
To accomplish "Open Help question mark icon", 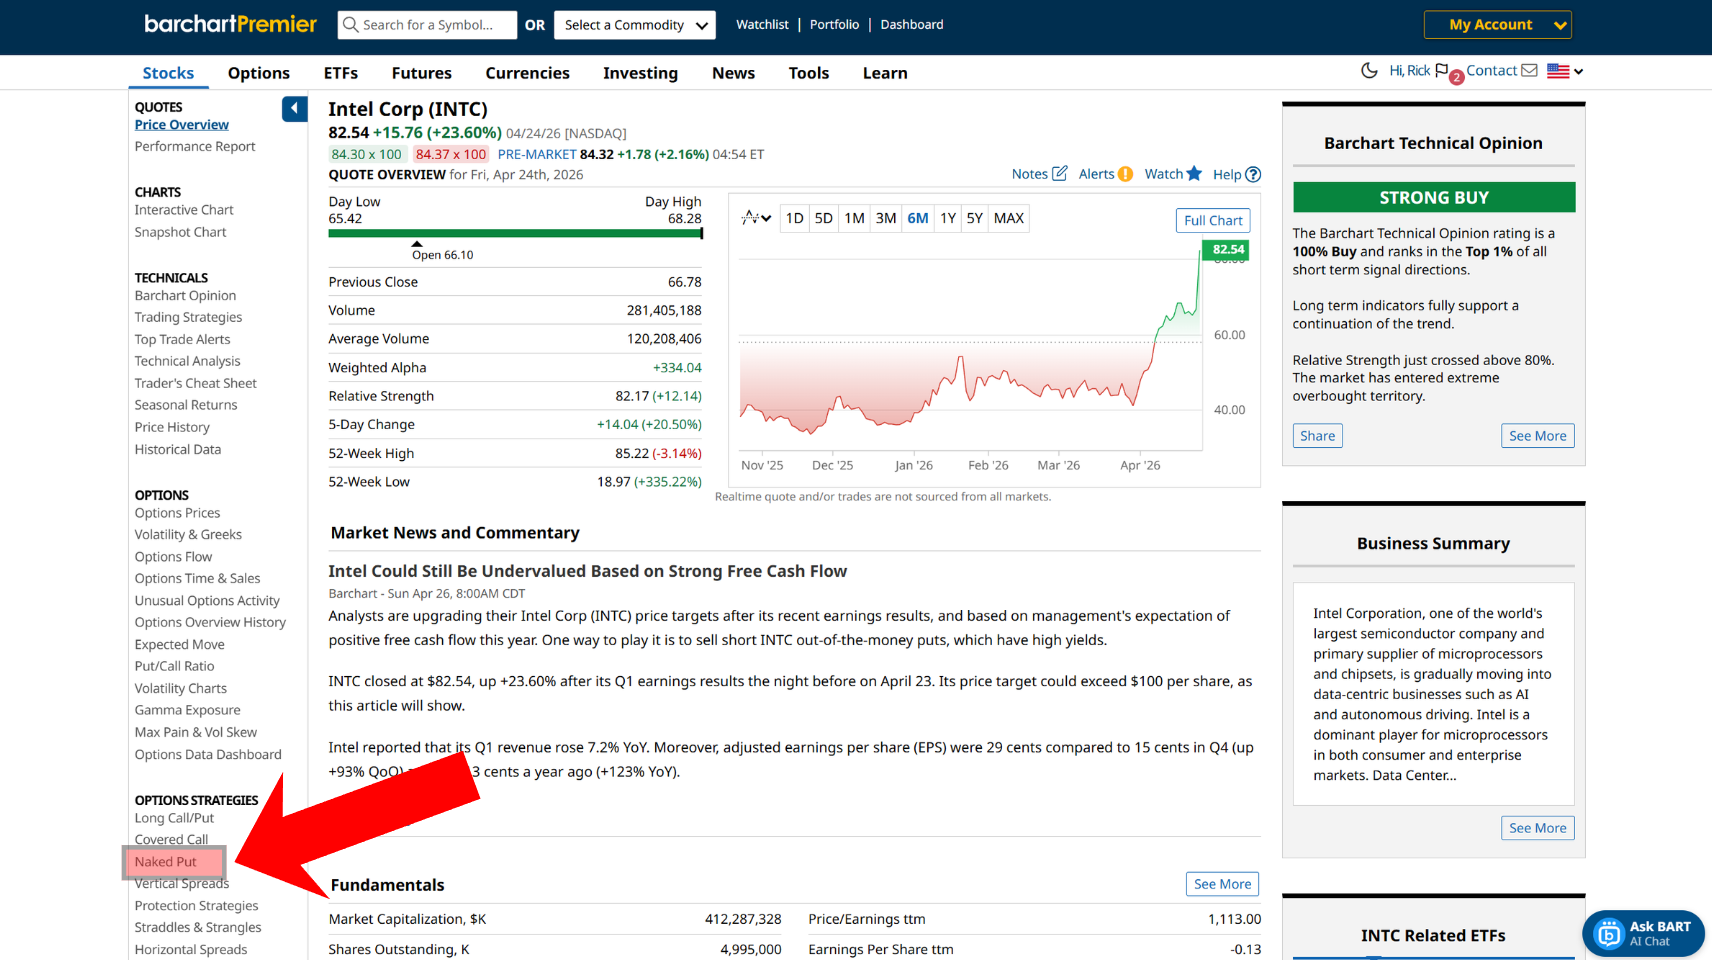I will (x=1252, y=175).
